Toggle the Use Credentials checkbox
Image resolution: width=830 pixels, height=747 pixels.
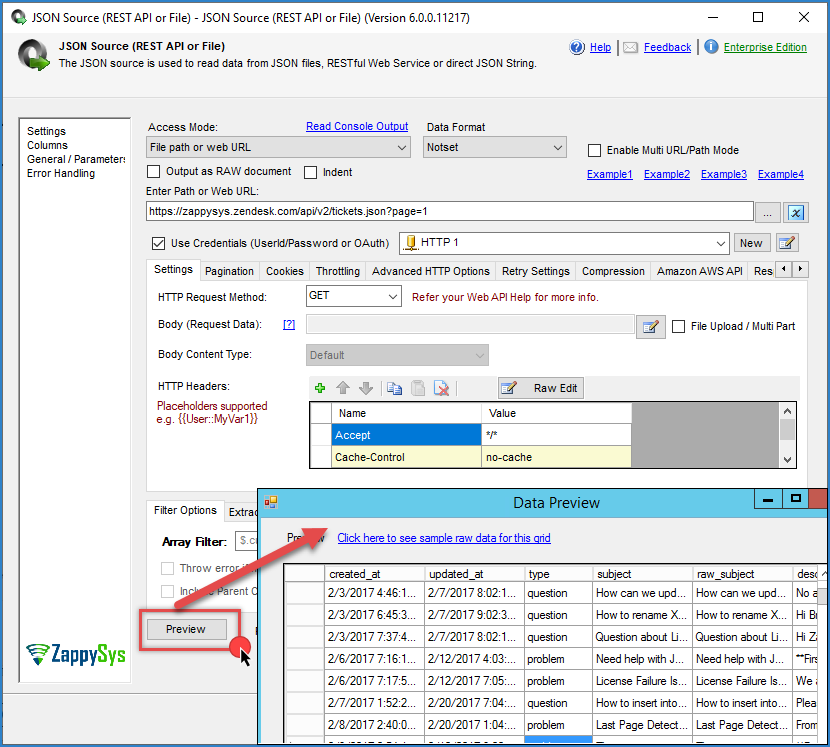click(158, 243)
